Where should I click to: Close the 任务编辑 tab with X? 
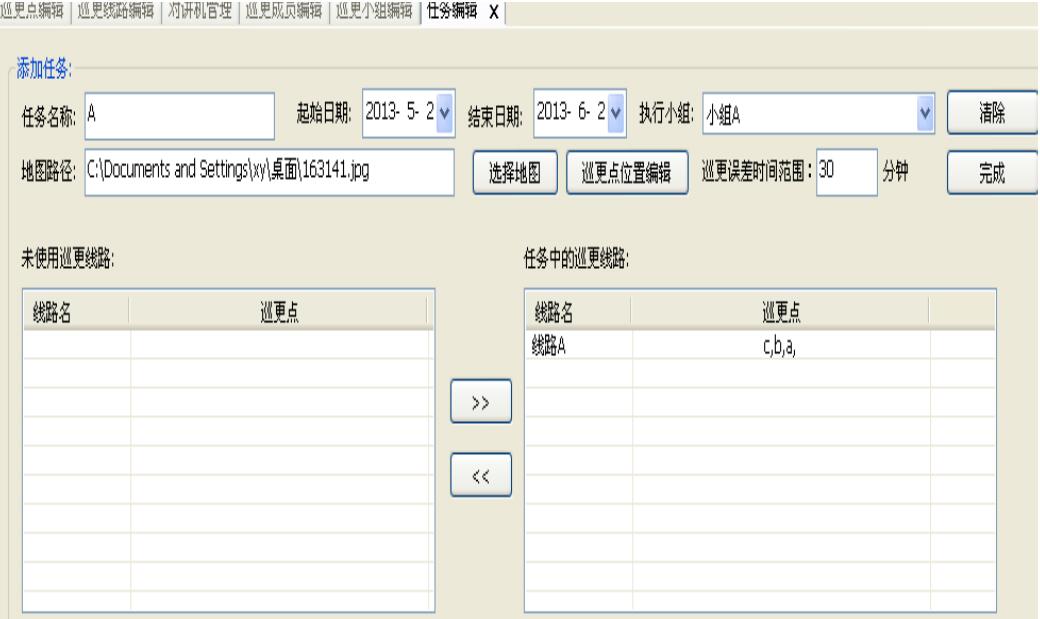tap(493, 12)
